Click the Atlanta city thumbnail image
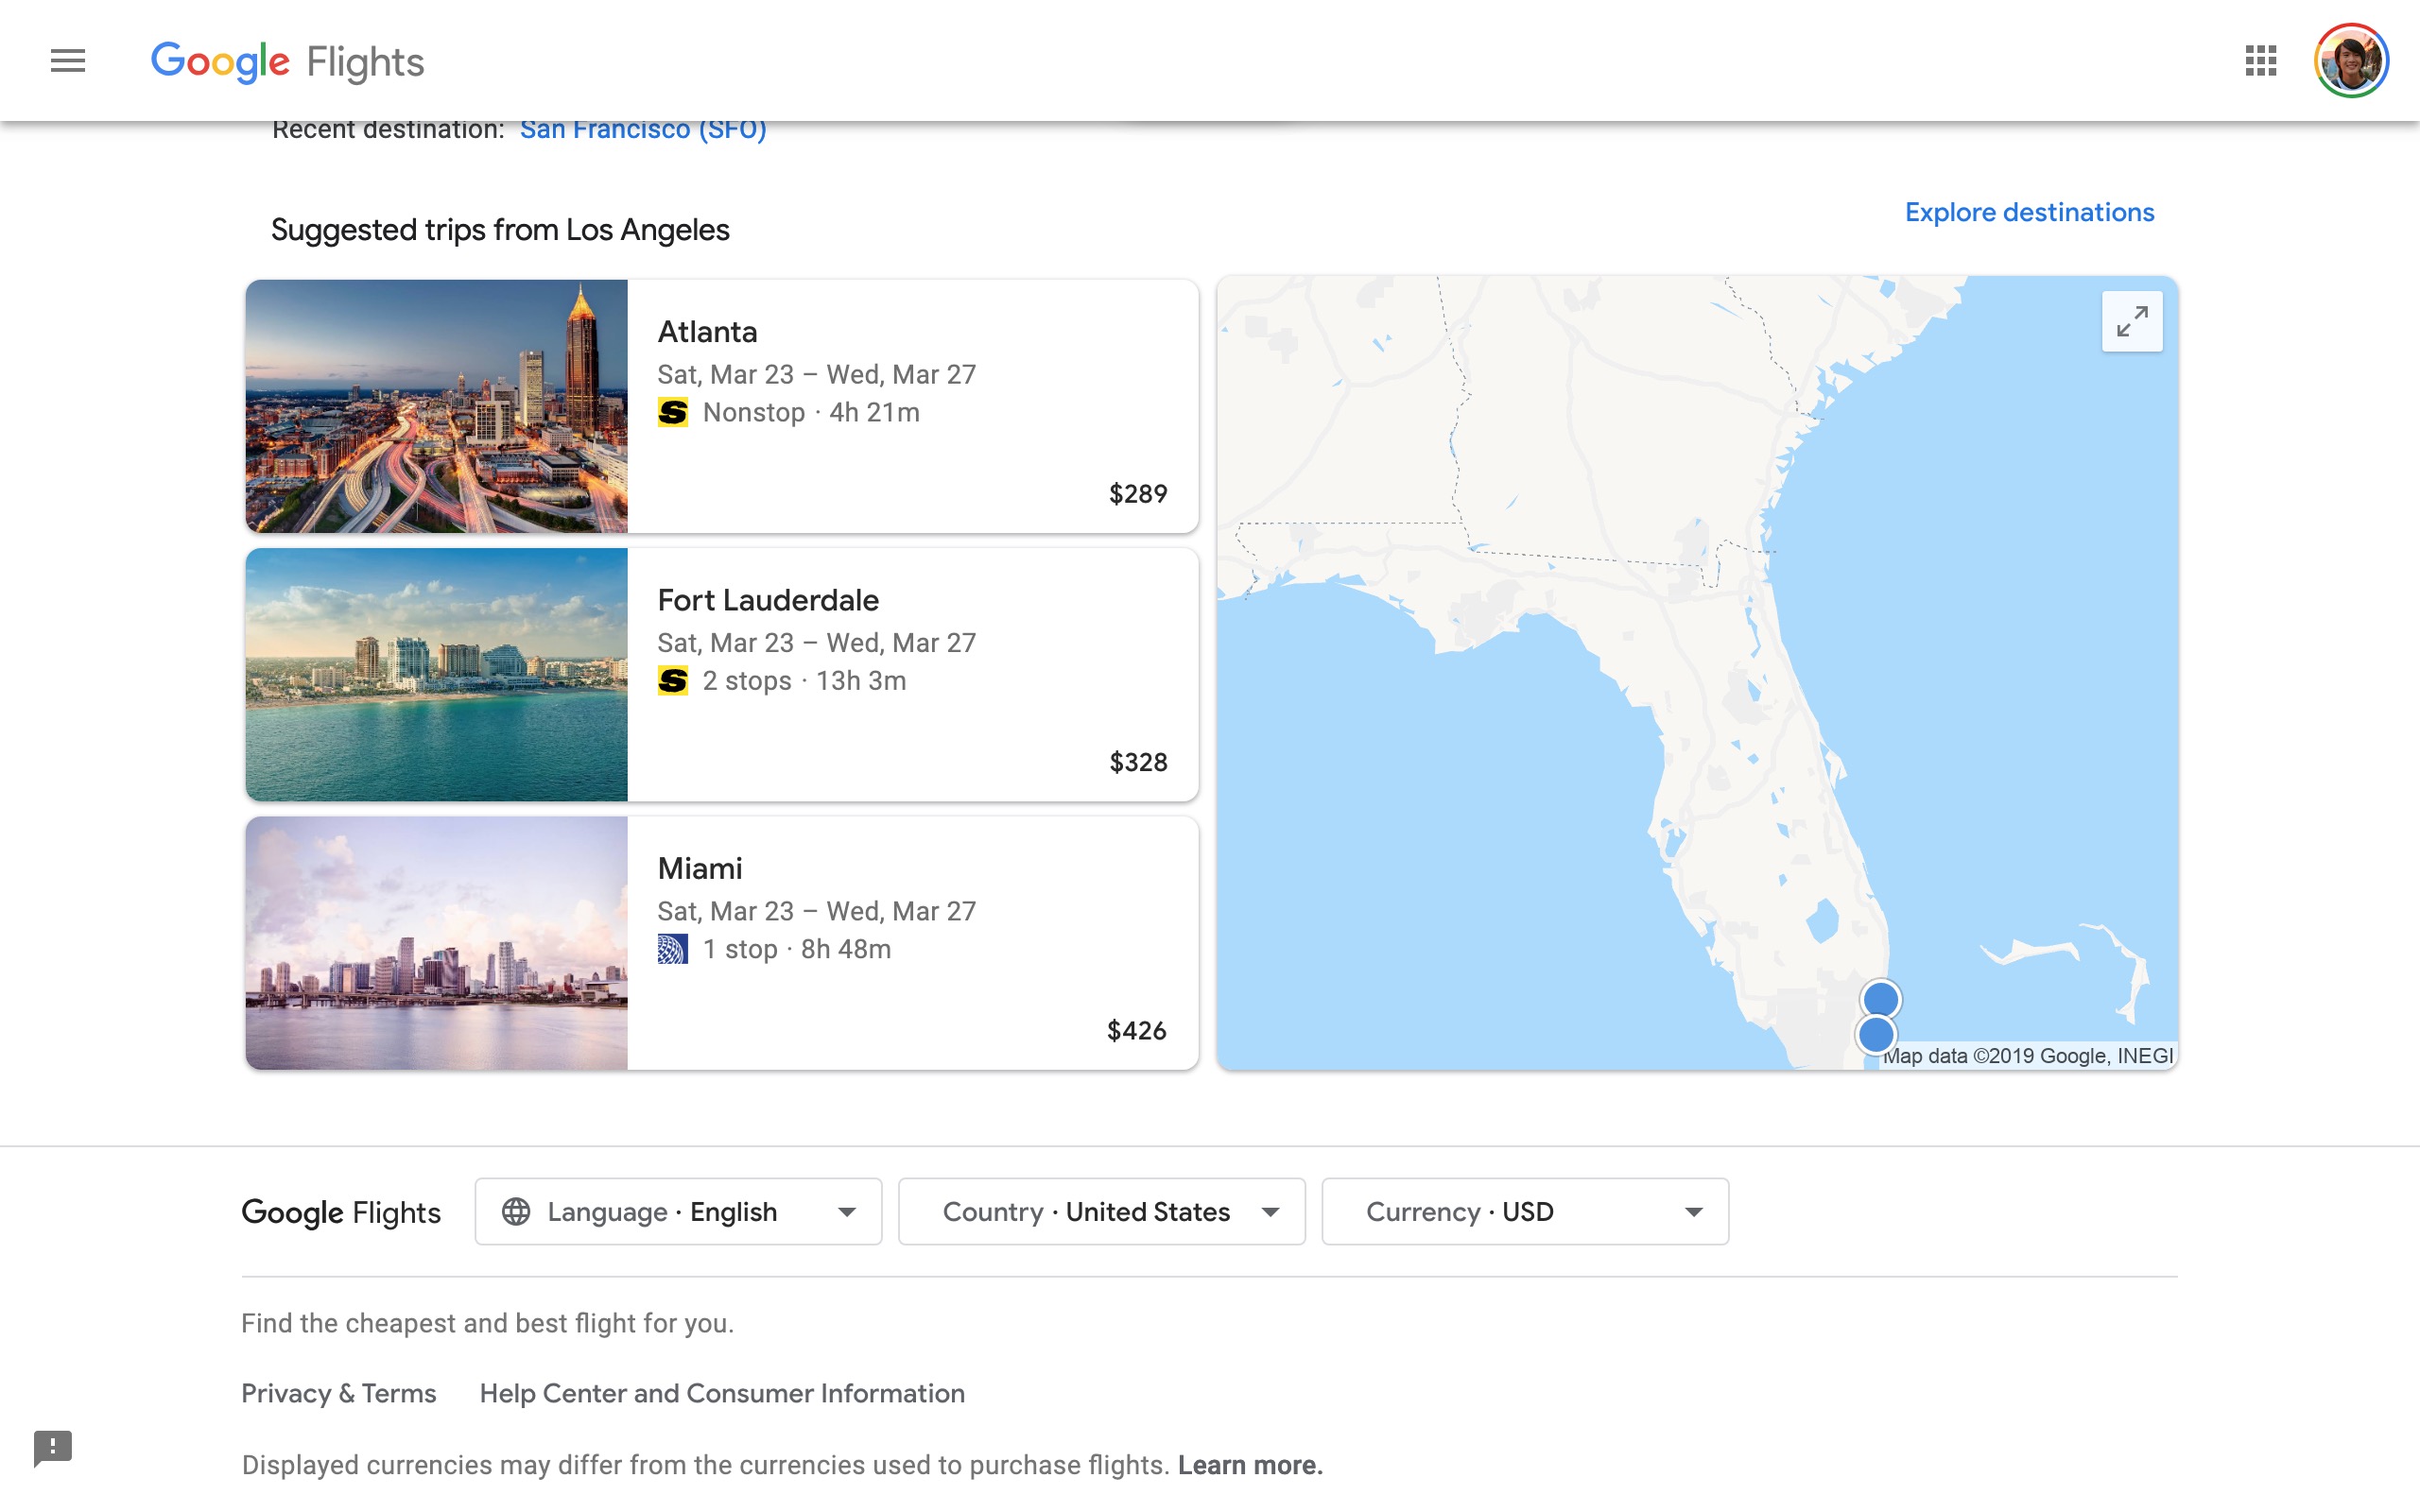2420x1512 pixels. [436, 406]
